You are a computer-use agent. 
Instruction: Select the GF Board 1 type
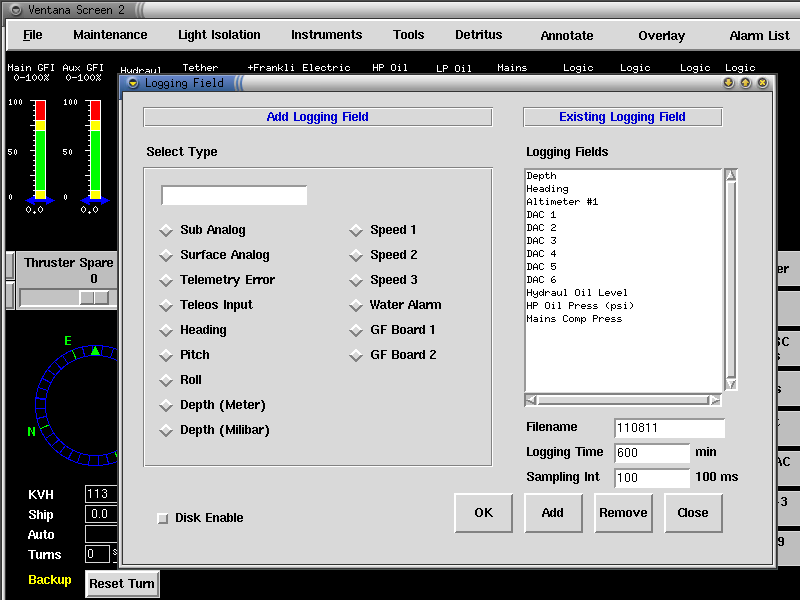click(x=356, y=331)
